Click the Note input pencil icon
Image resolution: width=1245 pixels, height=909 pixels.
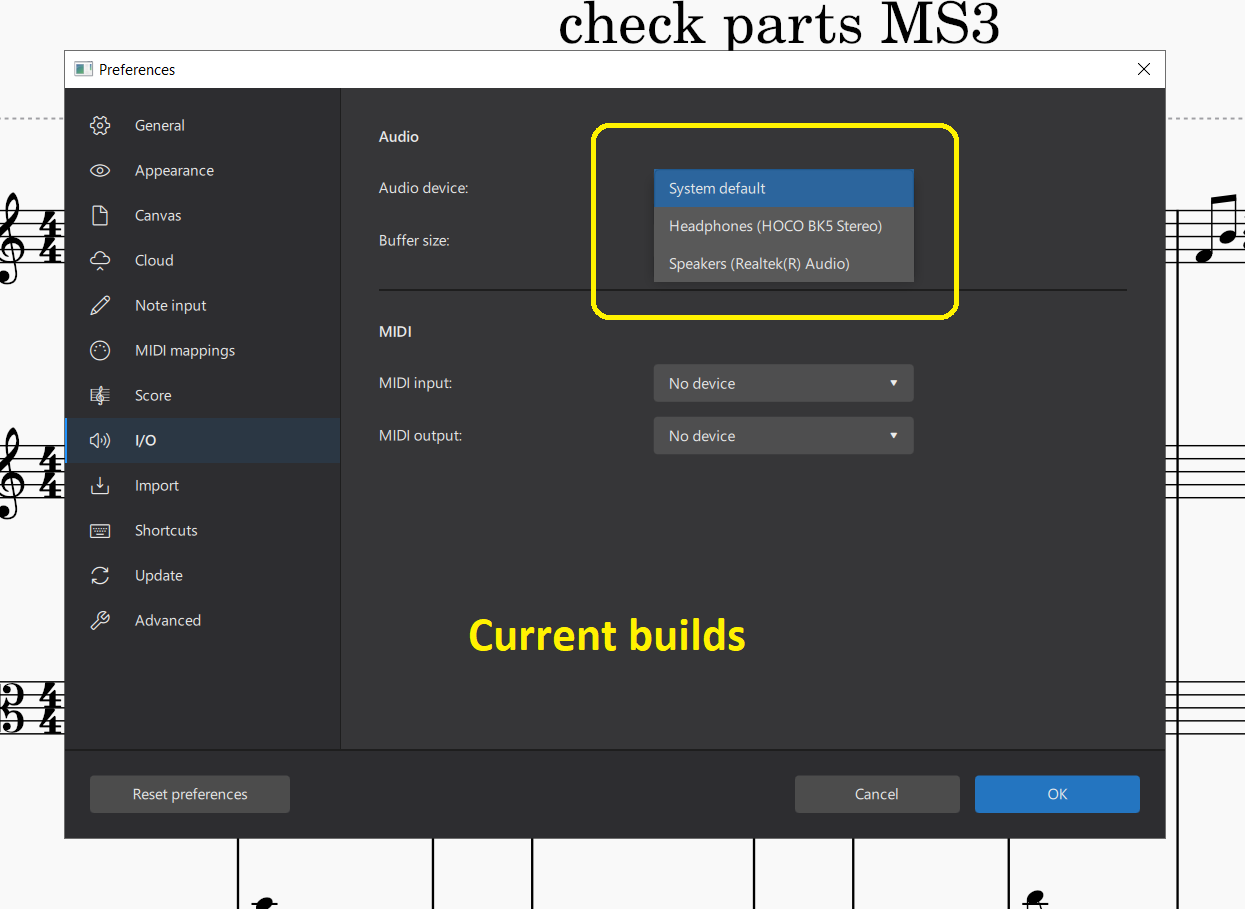tap(100, 305)
